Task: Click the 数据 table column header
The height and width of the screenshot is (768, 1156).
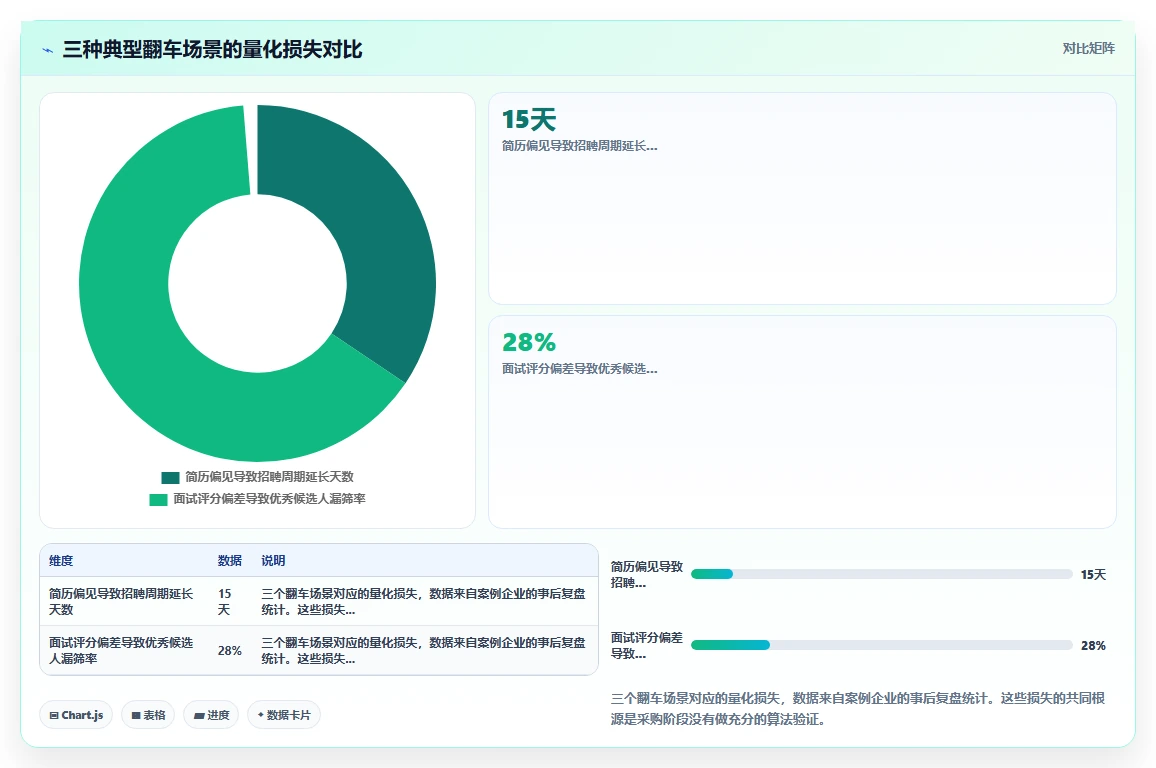Action: click(229, 561)
